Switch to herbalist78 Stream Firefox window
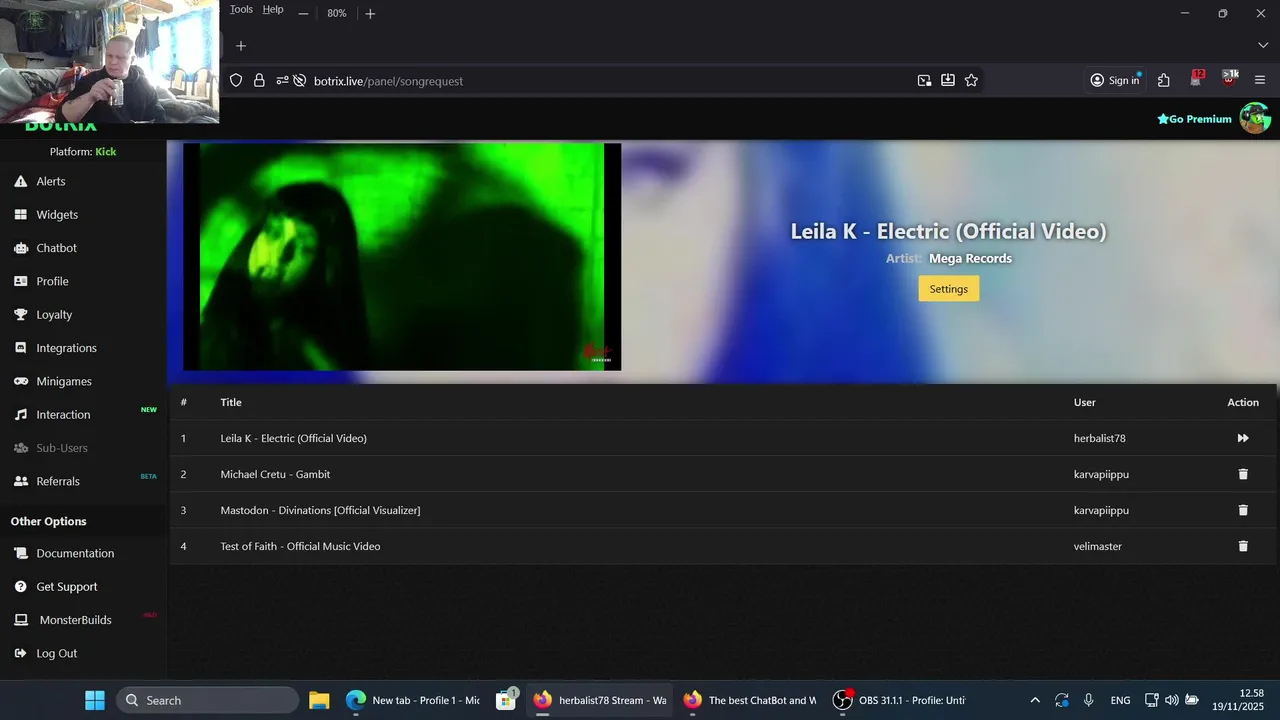 (x=600, y=700)
